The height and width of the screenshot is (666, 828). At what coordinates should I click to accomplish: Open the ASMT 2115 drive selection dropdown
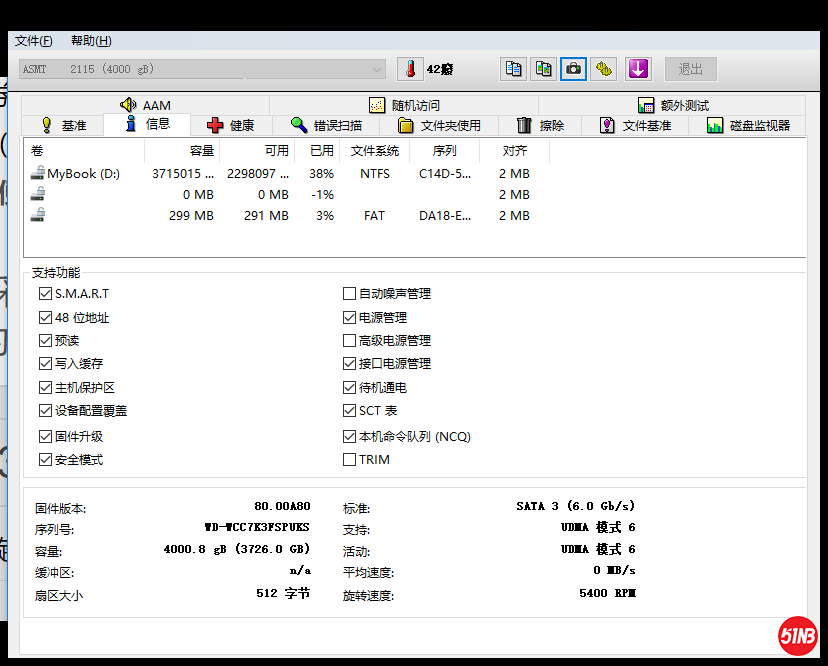pyautogui.click(x=202, y=69)
